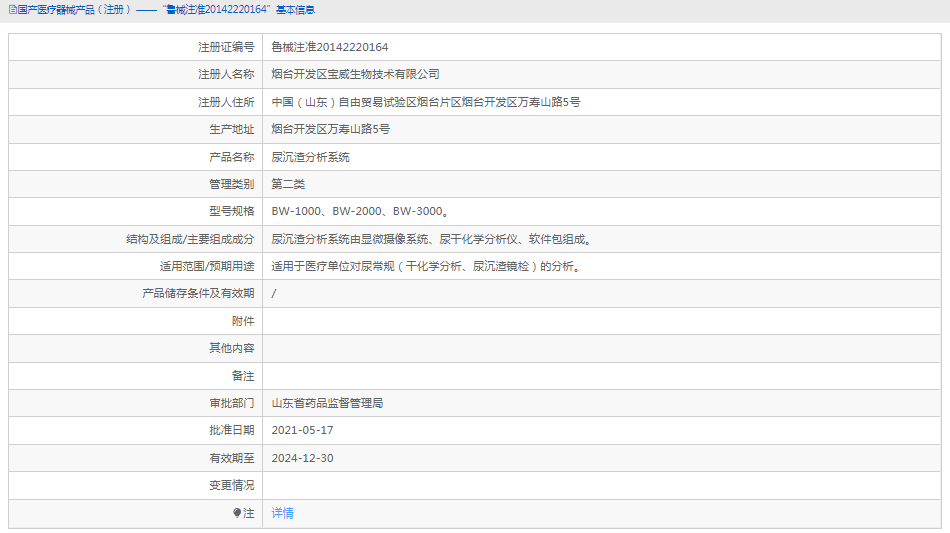This screenshot has width=950, height=533.
Task: Click the composition text 尿沉渣分析系统由显微摄像系统
Action: (431, 239)
